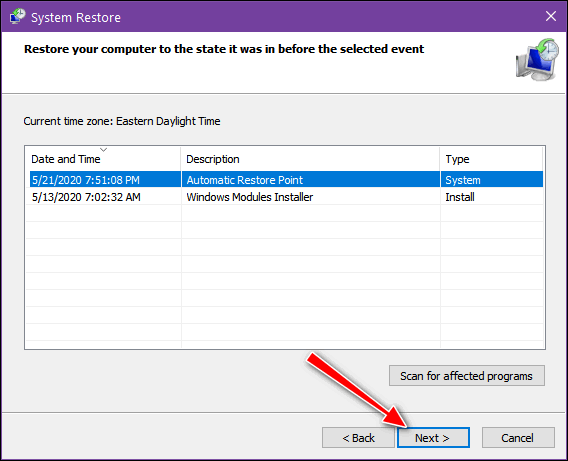568x461 pixels.
Task: Sort by Type column header
Action: click(x=492, y=159)
